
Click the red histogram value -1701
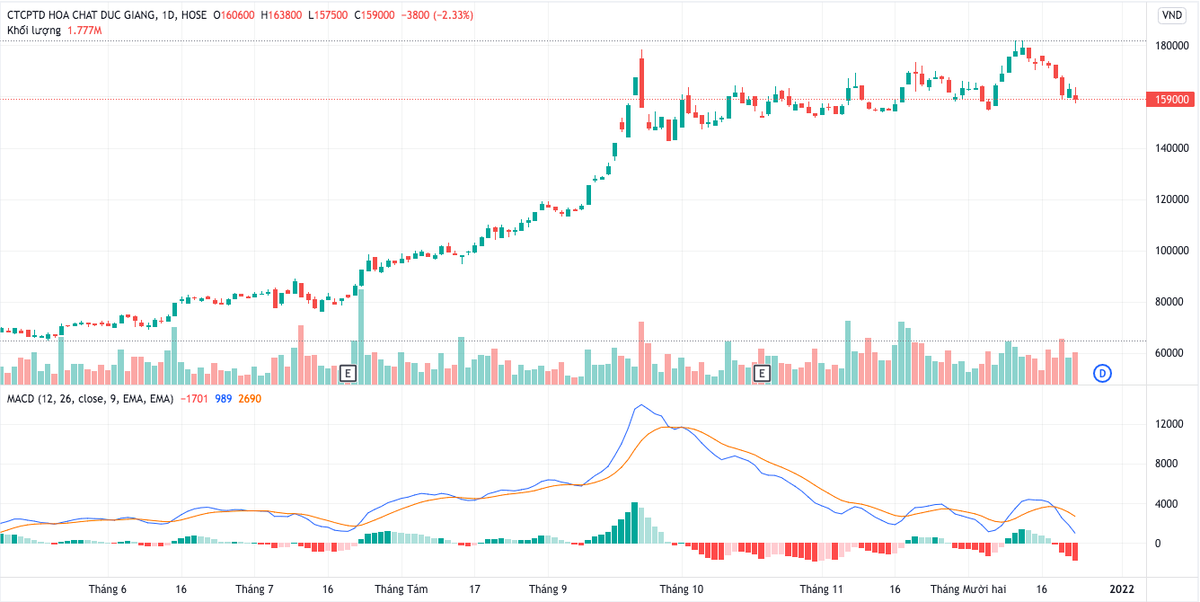(x=194, y=399)
